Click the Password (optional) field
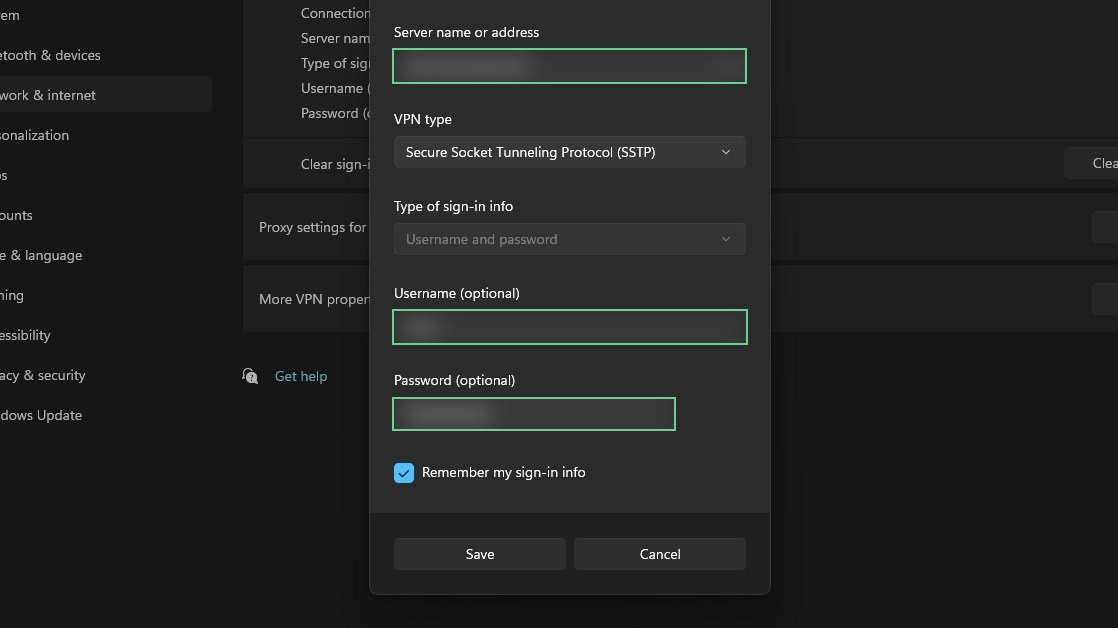This screenshot has width=1118, height=628. pyautogui.click(x=533, y=413)
